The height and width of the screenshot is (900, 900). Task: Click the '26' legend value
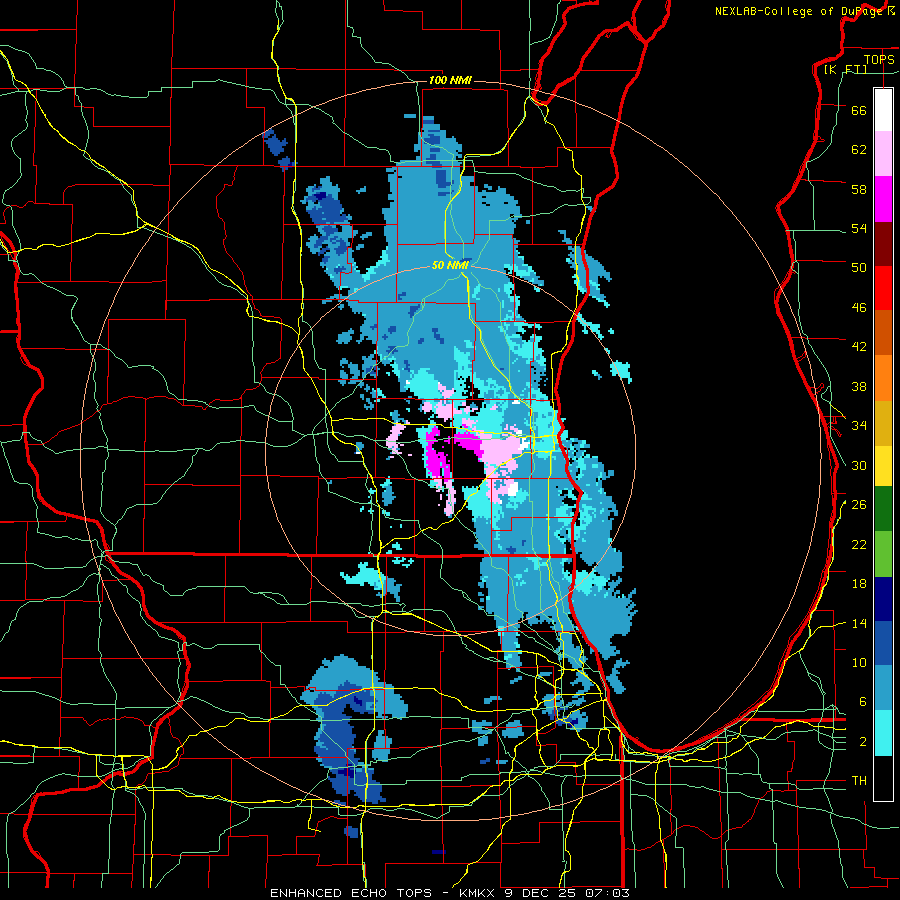click(859, 505)
